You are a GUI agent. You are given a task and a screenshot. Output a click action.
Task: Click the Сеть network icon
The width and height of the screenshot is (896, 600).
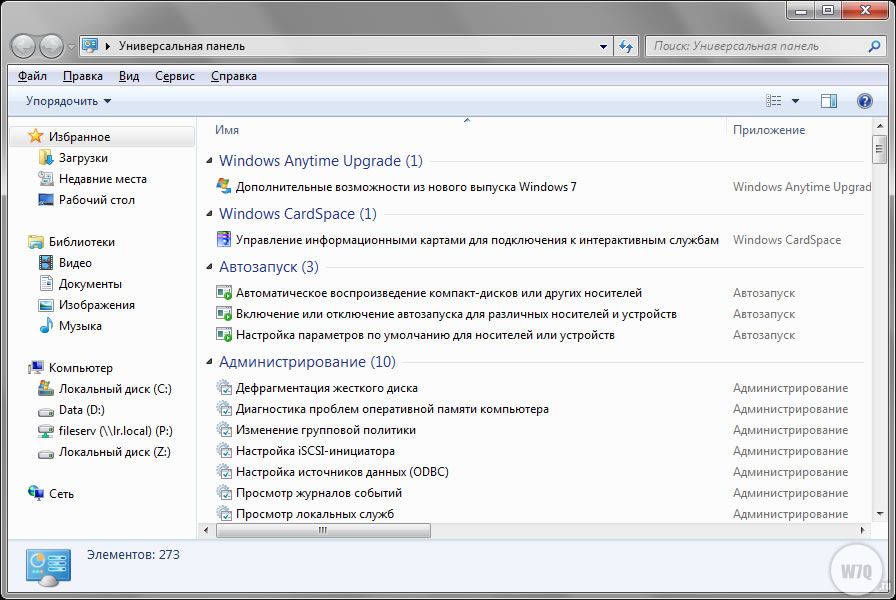[x=35, y=493]
